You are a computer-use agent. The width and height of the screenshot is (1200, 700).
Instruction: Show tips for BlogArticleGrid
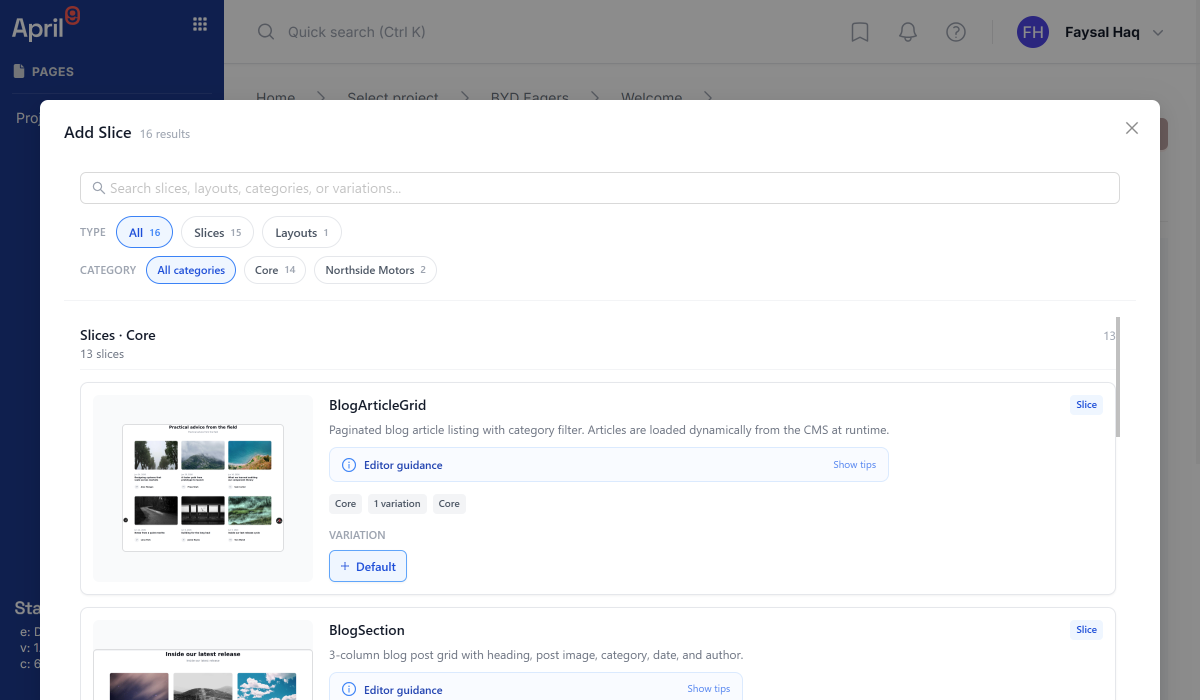[854, 465]
